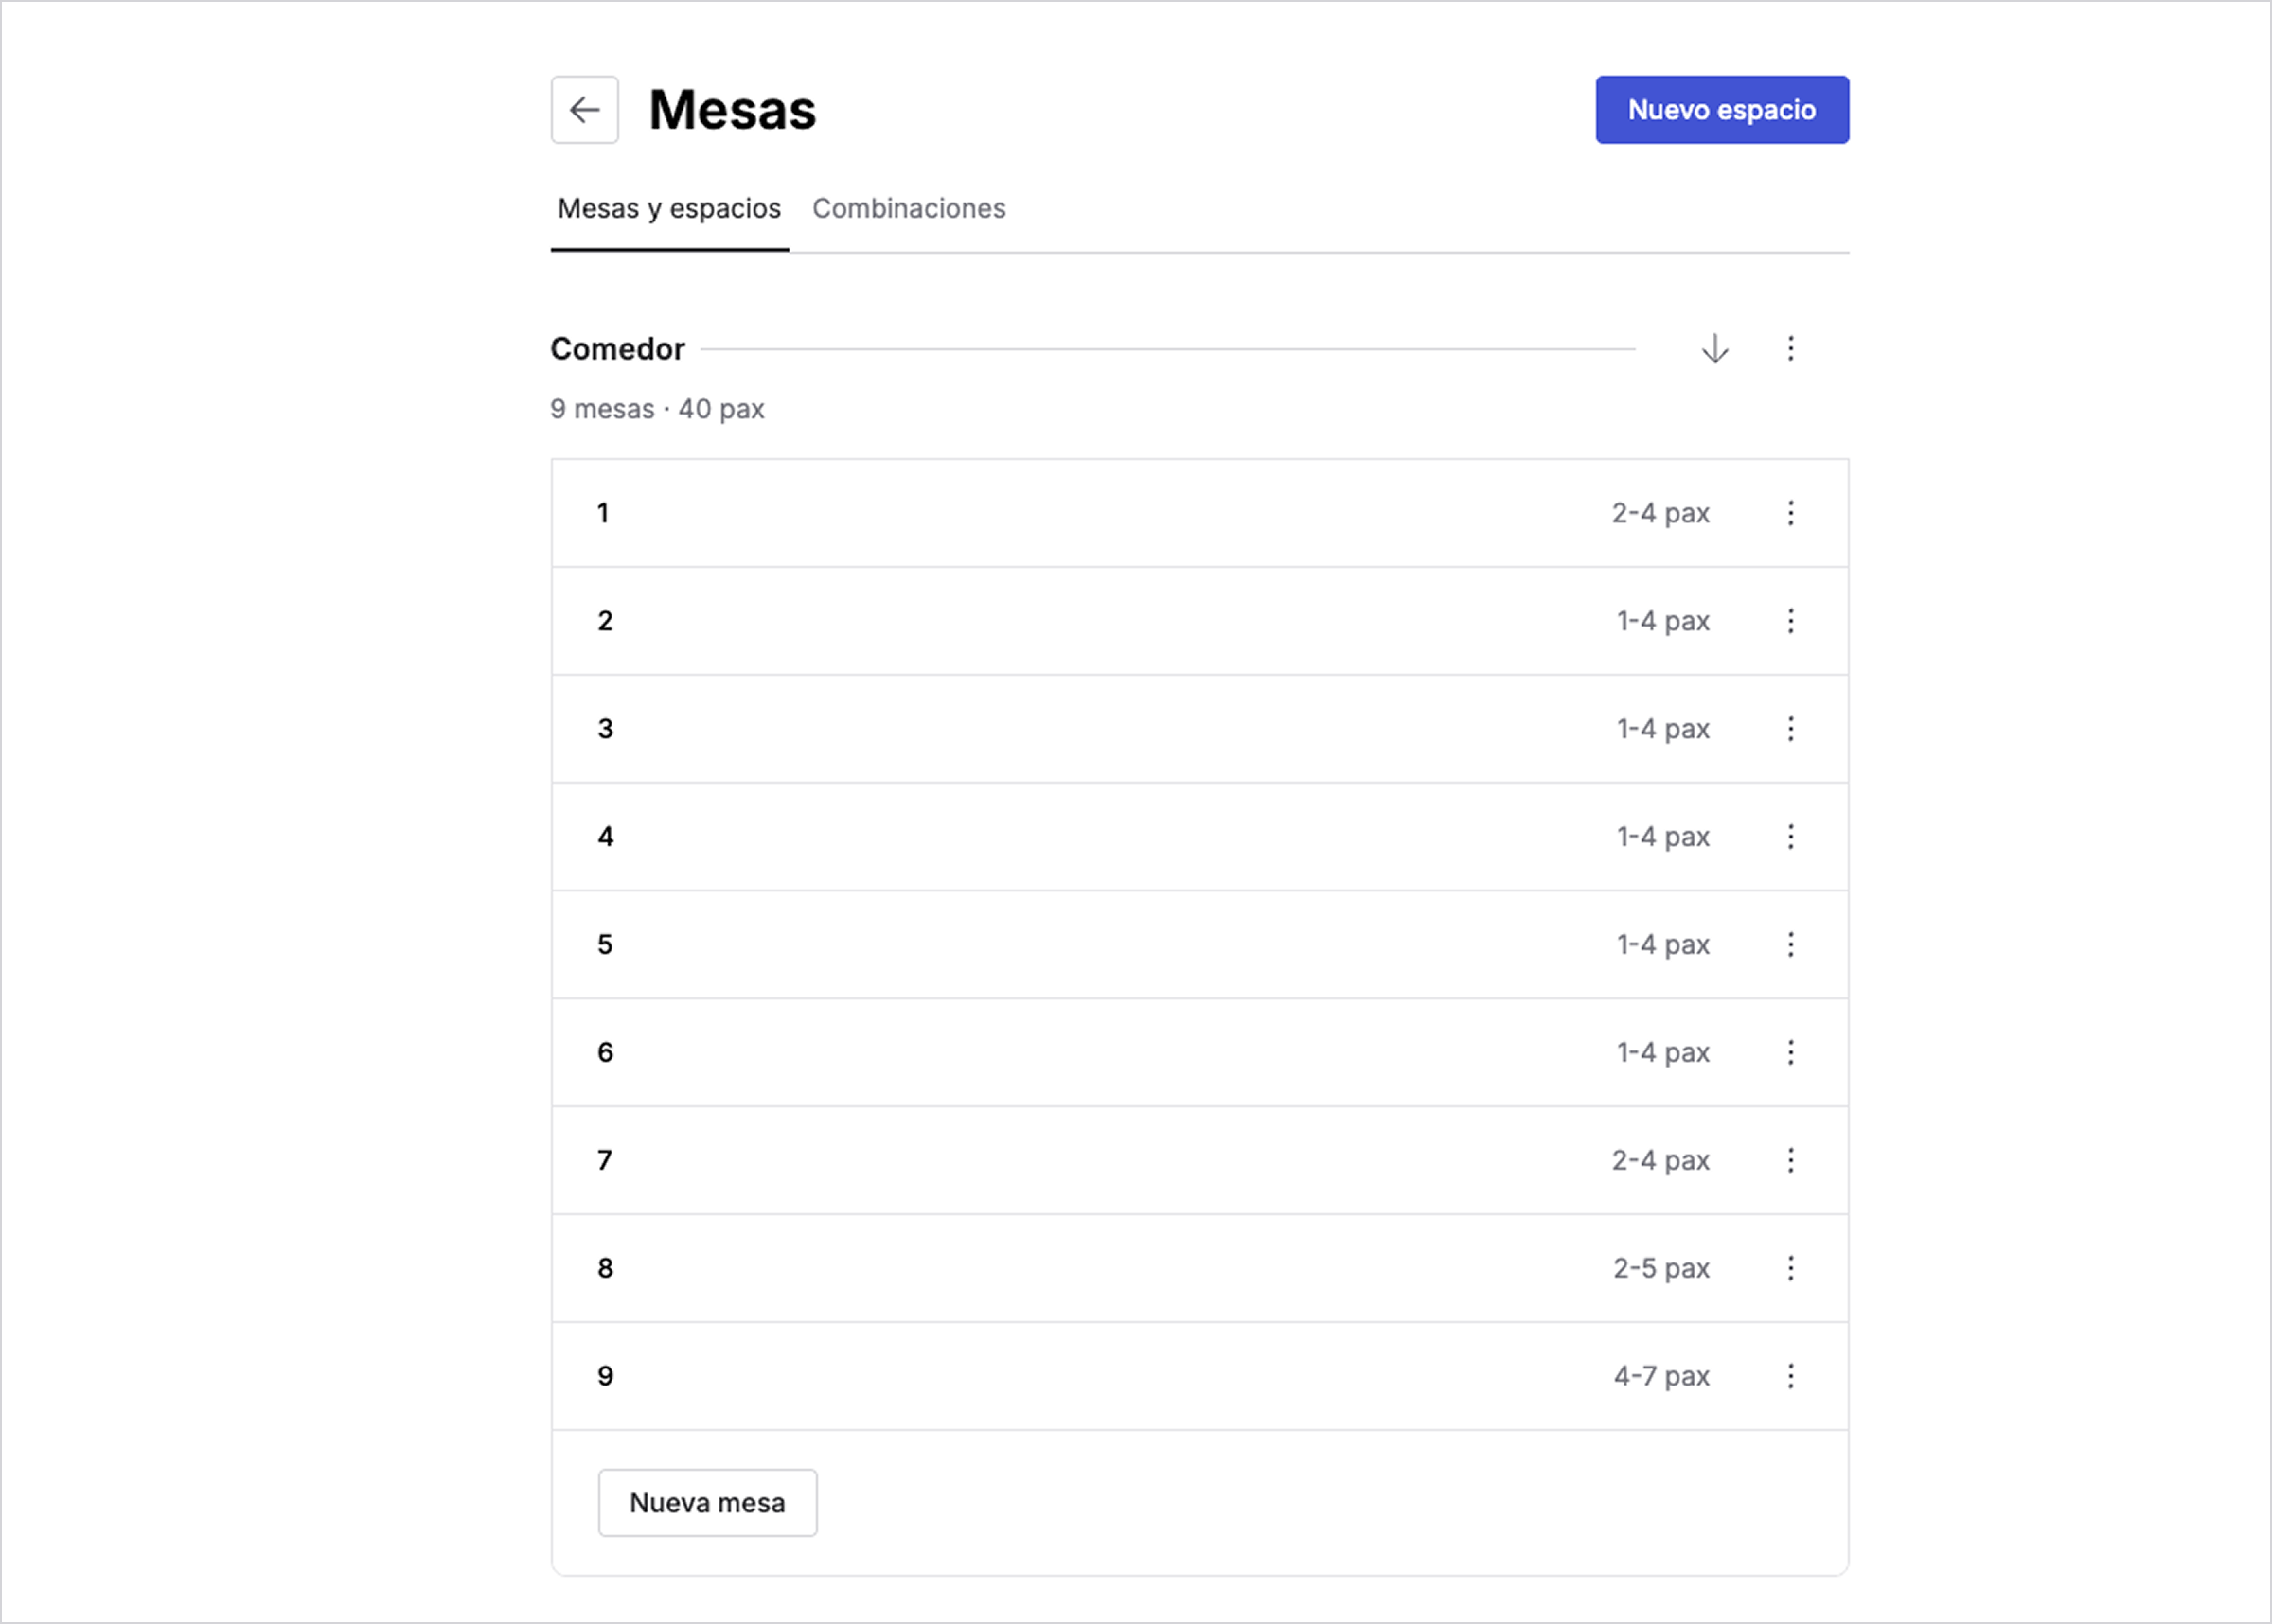Image resolution: width=2272 pixels, height=1624 pixels.
Task: Switch to the Combinaciones tab
Action: (908, 208)
